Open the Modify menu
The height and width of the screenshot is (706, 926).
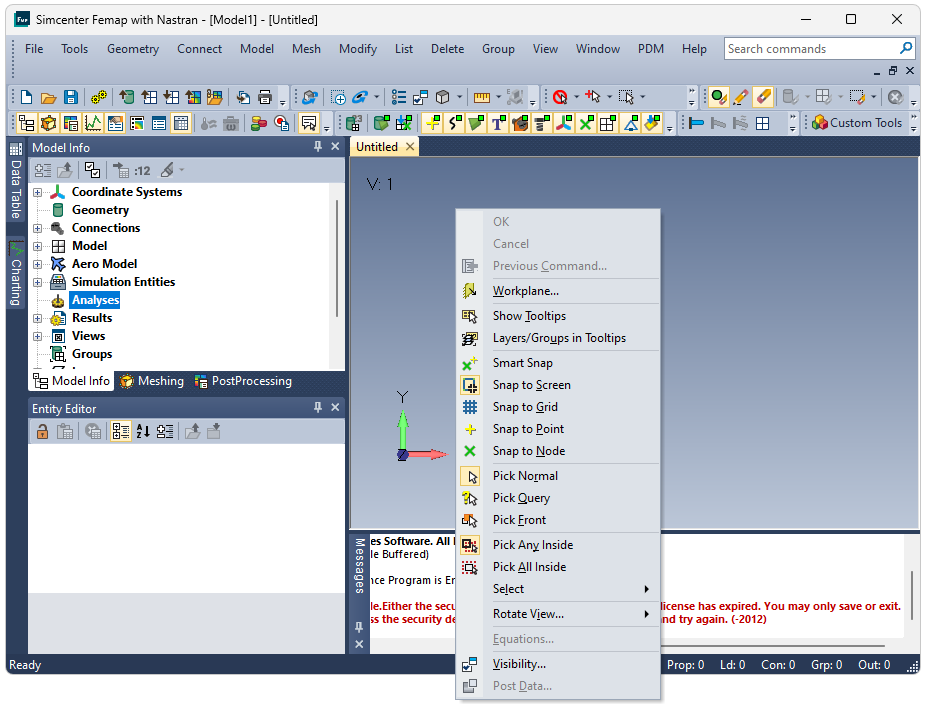click(357, 49)
